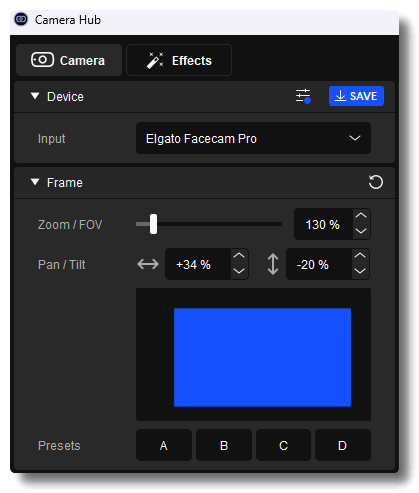Select preset A
The image size is (419, 493).
click(164, 445)
